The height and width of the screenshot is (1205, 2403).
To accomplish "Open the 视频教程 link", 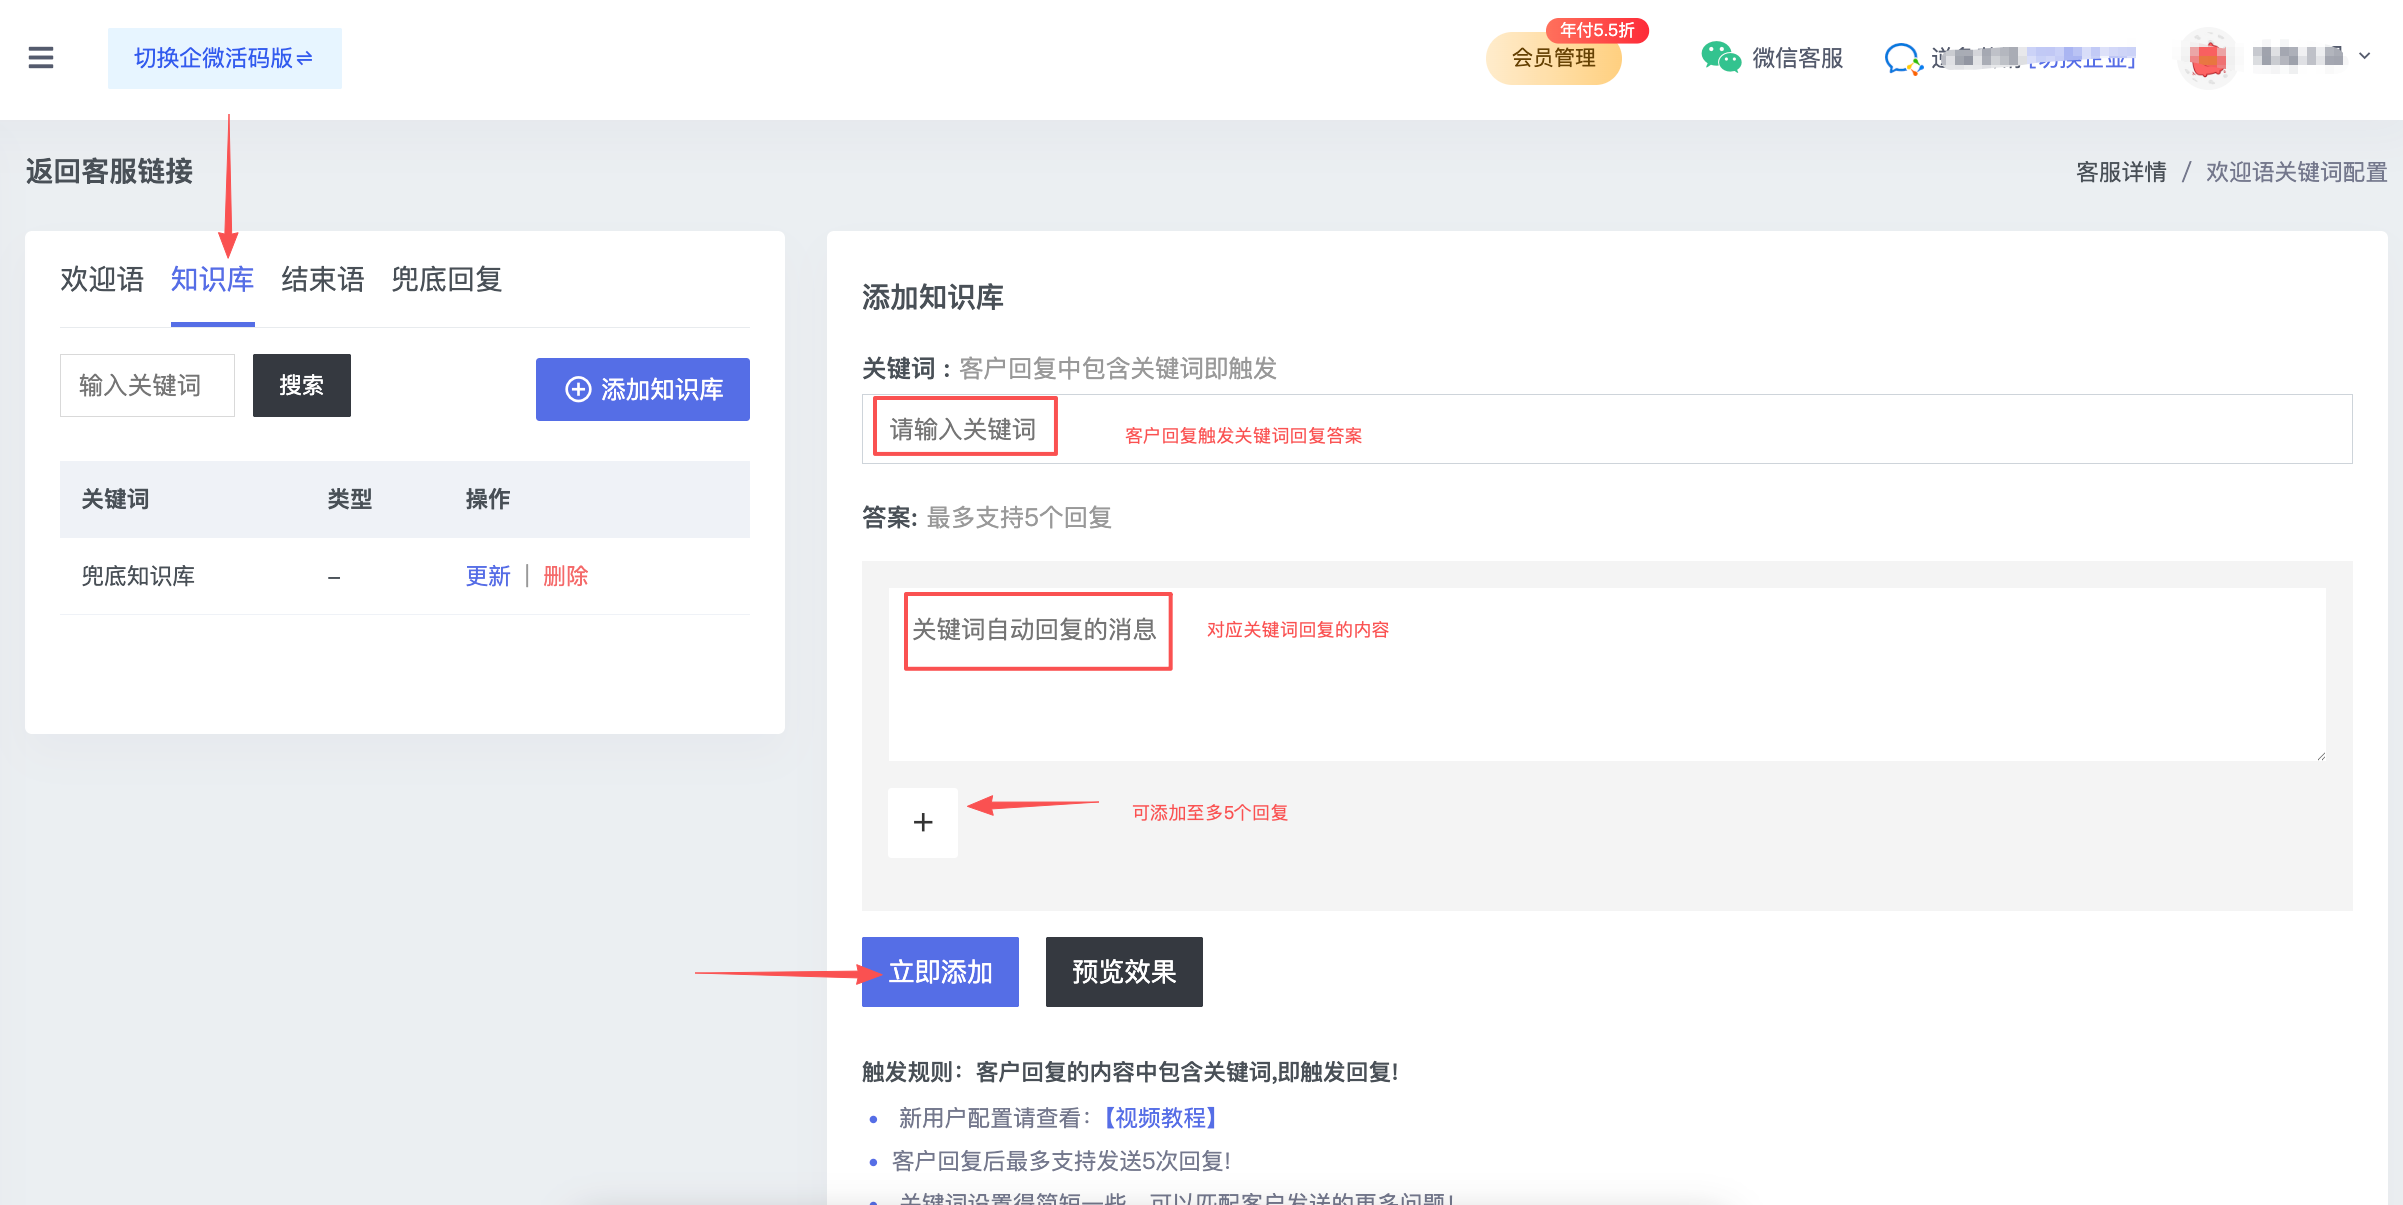I will [1161, 1117].
